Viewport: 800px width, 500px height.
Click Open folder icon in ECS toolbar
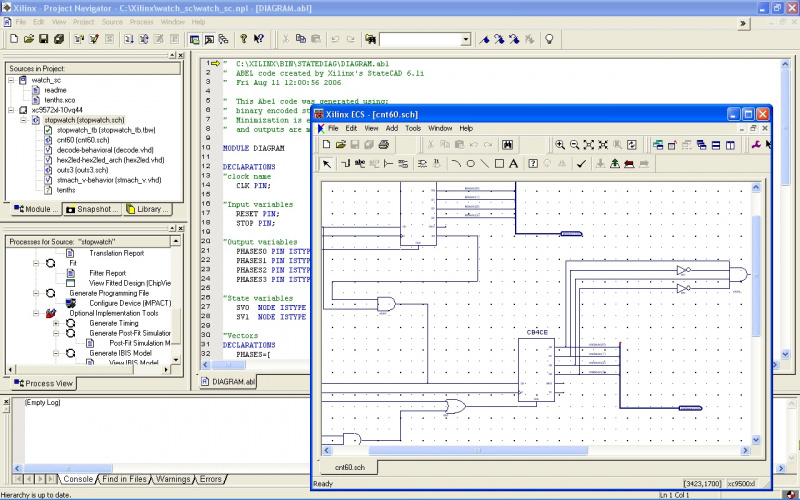pos(341,145)
